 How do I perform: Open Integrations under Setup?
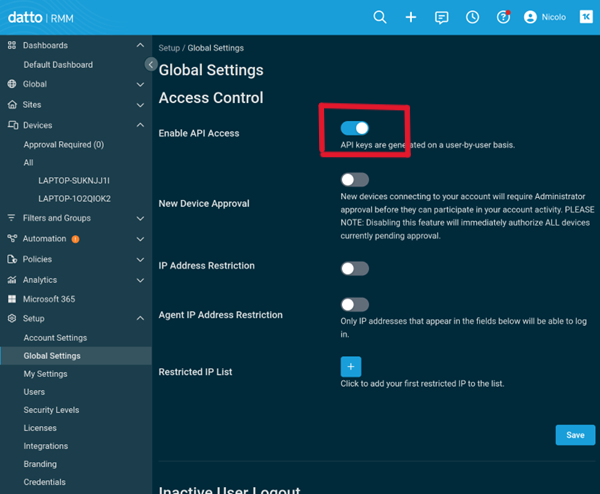pyautogui.click(x=46, y=446)
